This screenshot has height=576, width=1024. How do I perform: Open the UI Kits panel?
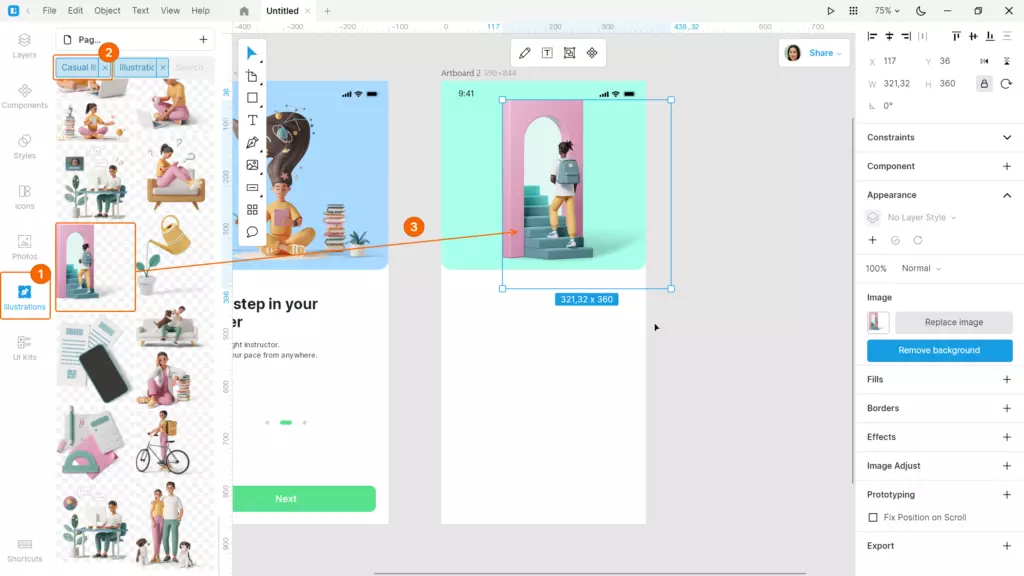(25, 347)
